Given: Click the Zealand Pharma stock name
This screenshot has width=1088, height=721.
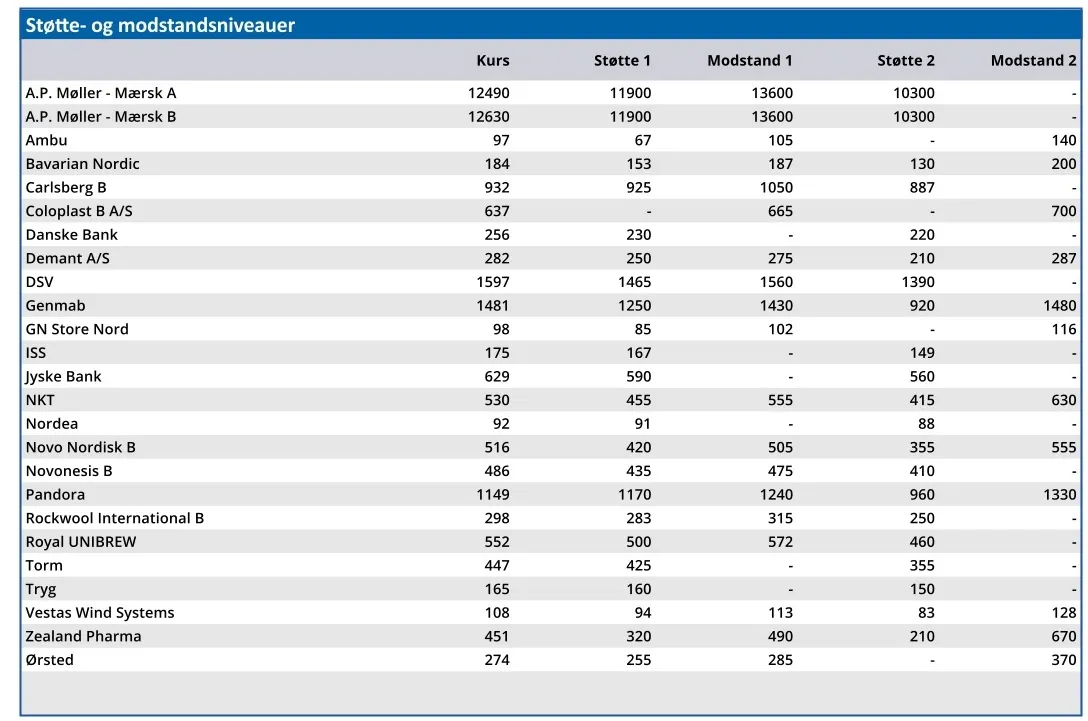Looking at the screenshot, I should [x=83, y=637].
